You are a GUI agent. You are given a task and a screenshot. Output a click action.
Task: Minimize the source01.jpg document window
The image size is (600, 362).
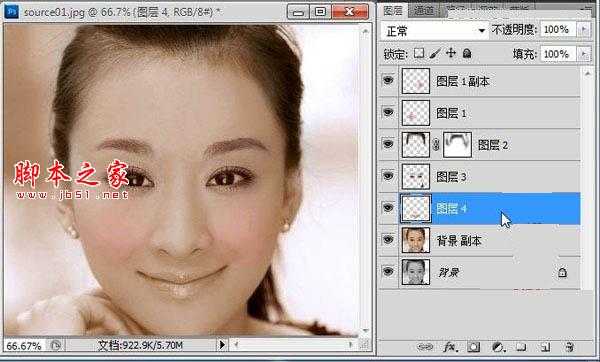click(x=298, y=12)
